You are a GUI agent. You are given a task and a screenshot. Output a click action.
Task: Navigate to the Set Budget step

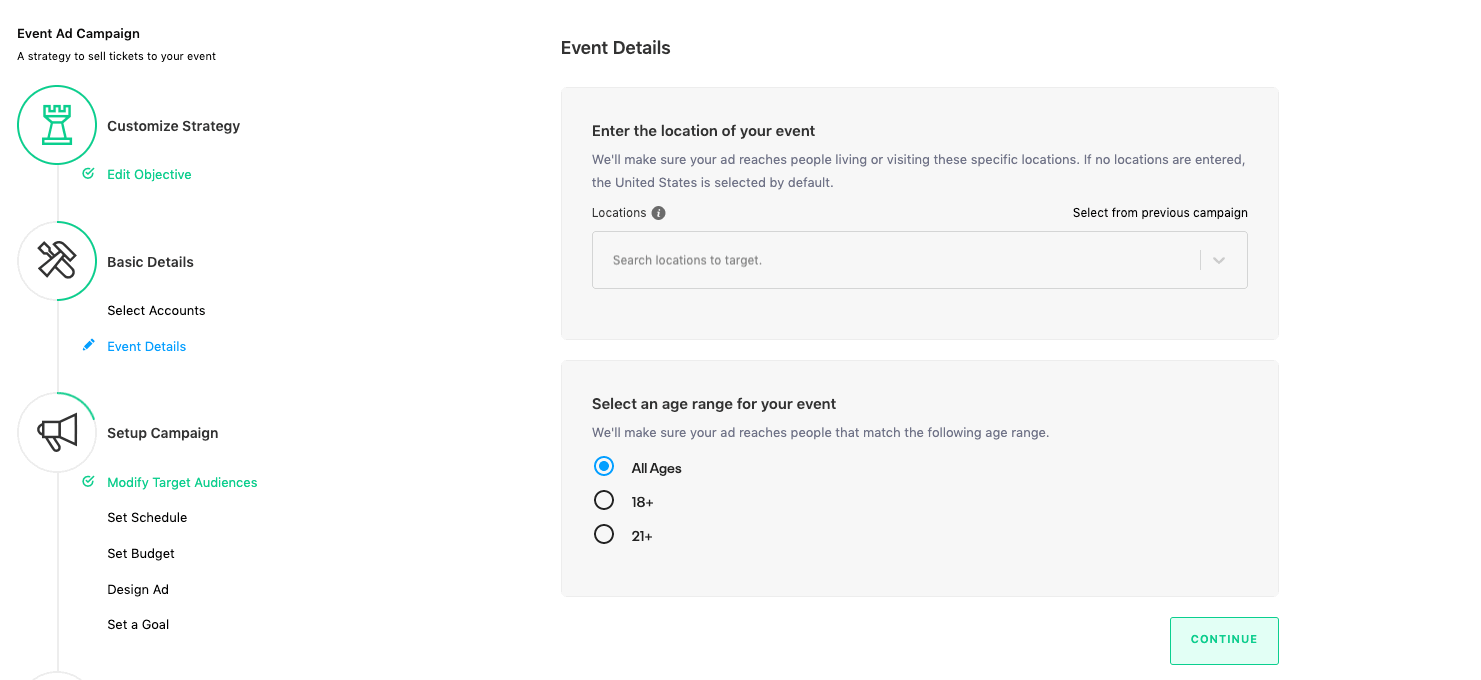pyautogui.click(x=141, y=554)
